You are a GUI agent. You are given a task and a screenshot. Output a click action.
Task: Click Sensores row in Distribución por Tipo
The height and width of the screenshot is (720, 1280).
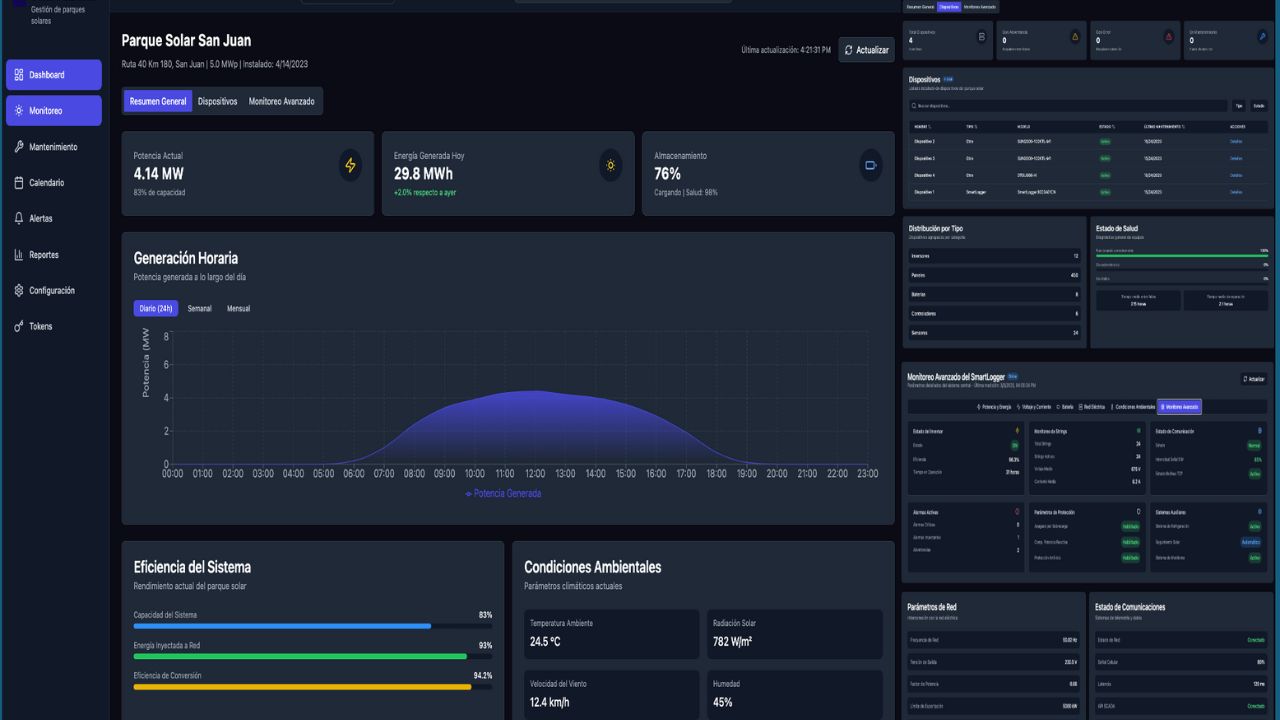click(994, 332)
